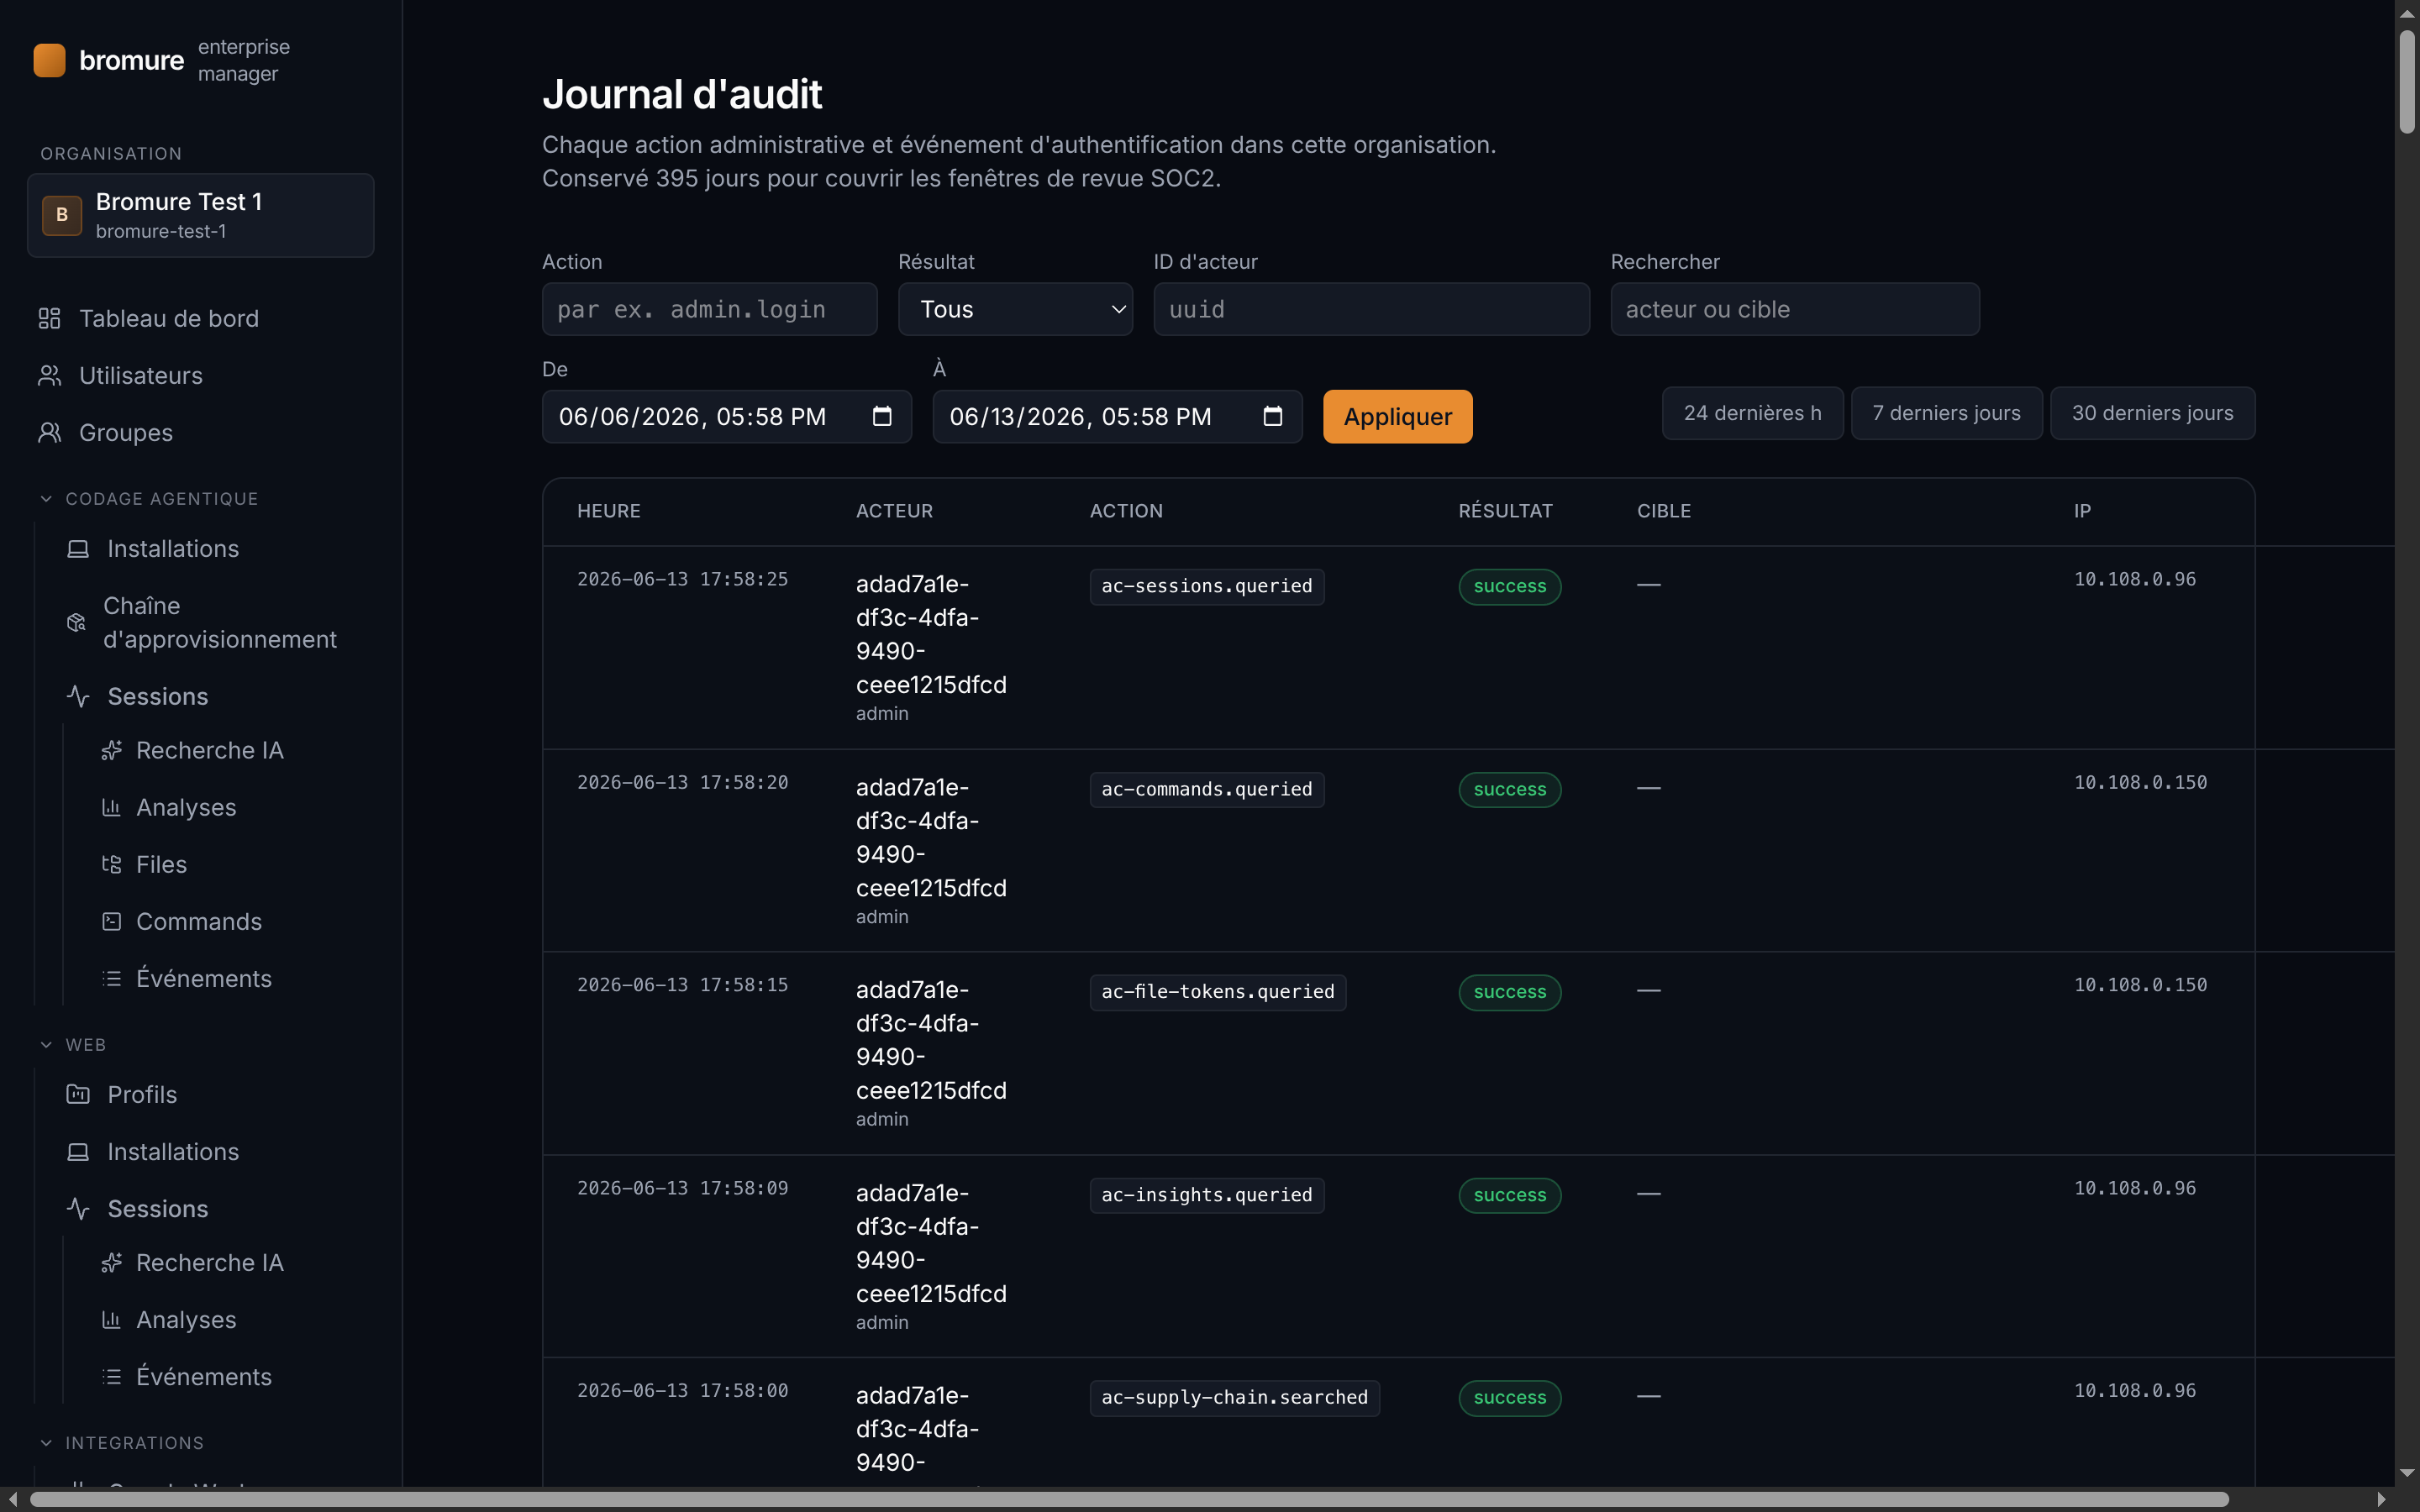The width and height of the screenshot is (2420, 1512).
Task: Open calendar picker on the À date field
Action: pos(1272,416)
